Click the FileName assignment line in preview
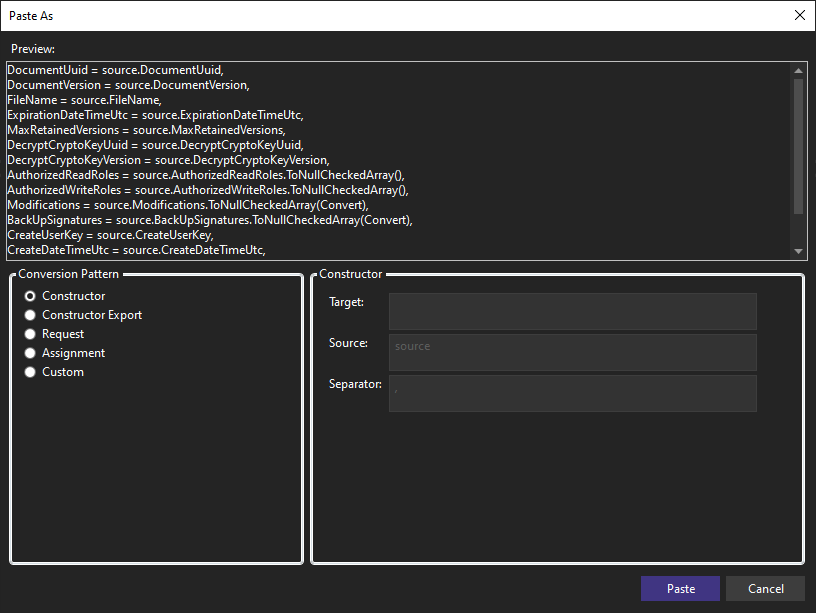Viewport: 816px width, 613px height. 84,100
